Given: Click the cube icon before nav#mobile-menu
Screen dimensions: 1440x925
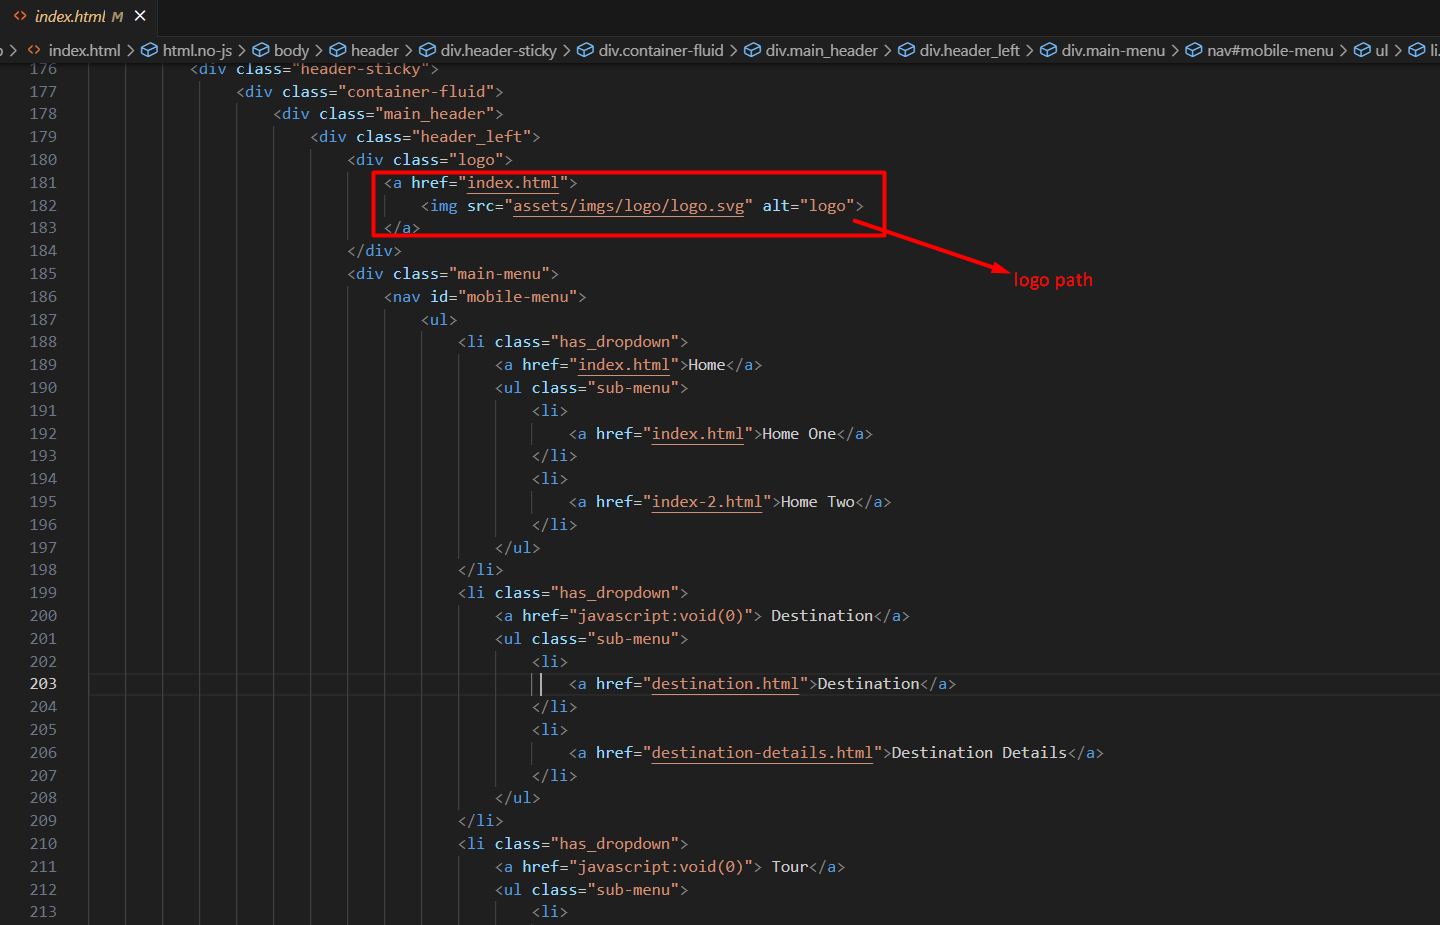Looking at the screenshot, I should (x=1193, y=50).
